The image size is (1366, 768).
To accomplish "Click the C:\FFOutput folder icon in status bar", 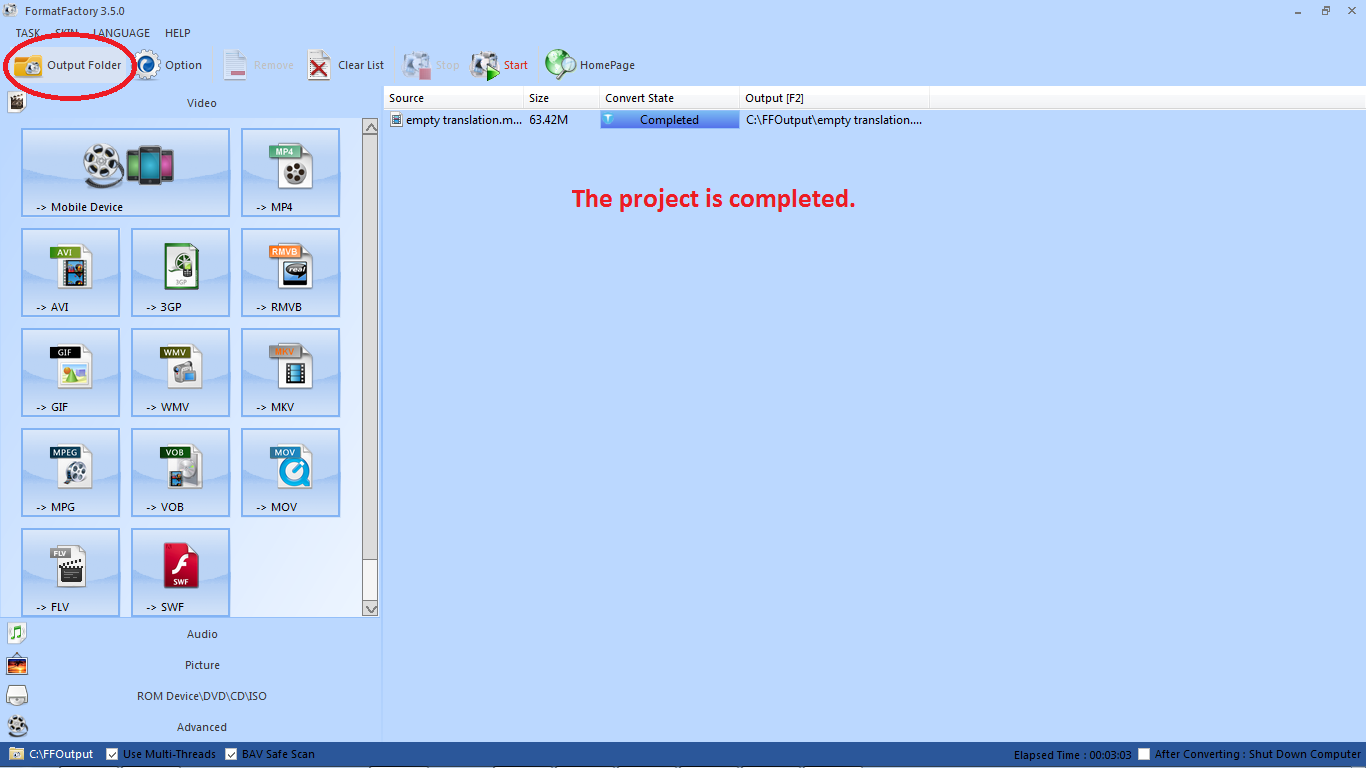I will [17, 754].
